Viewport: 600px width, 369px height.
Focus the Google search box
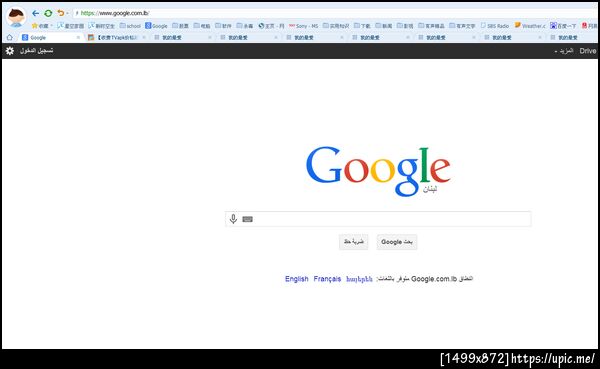point(378,219)
